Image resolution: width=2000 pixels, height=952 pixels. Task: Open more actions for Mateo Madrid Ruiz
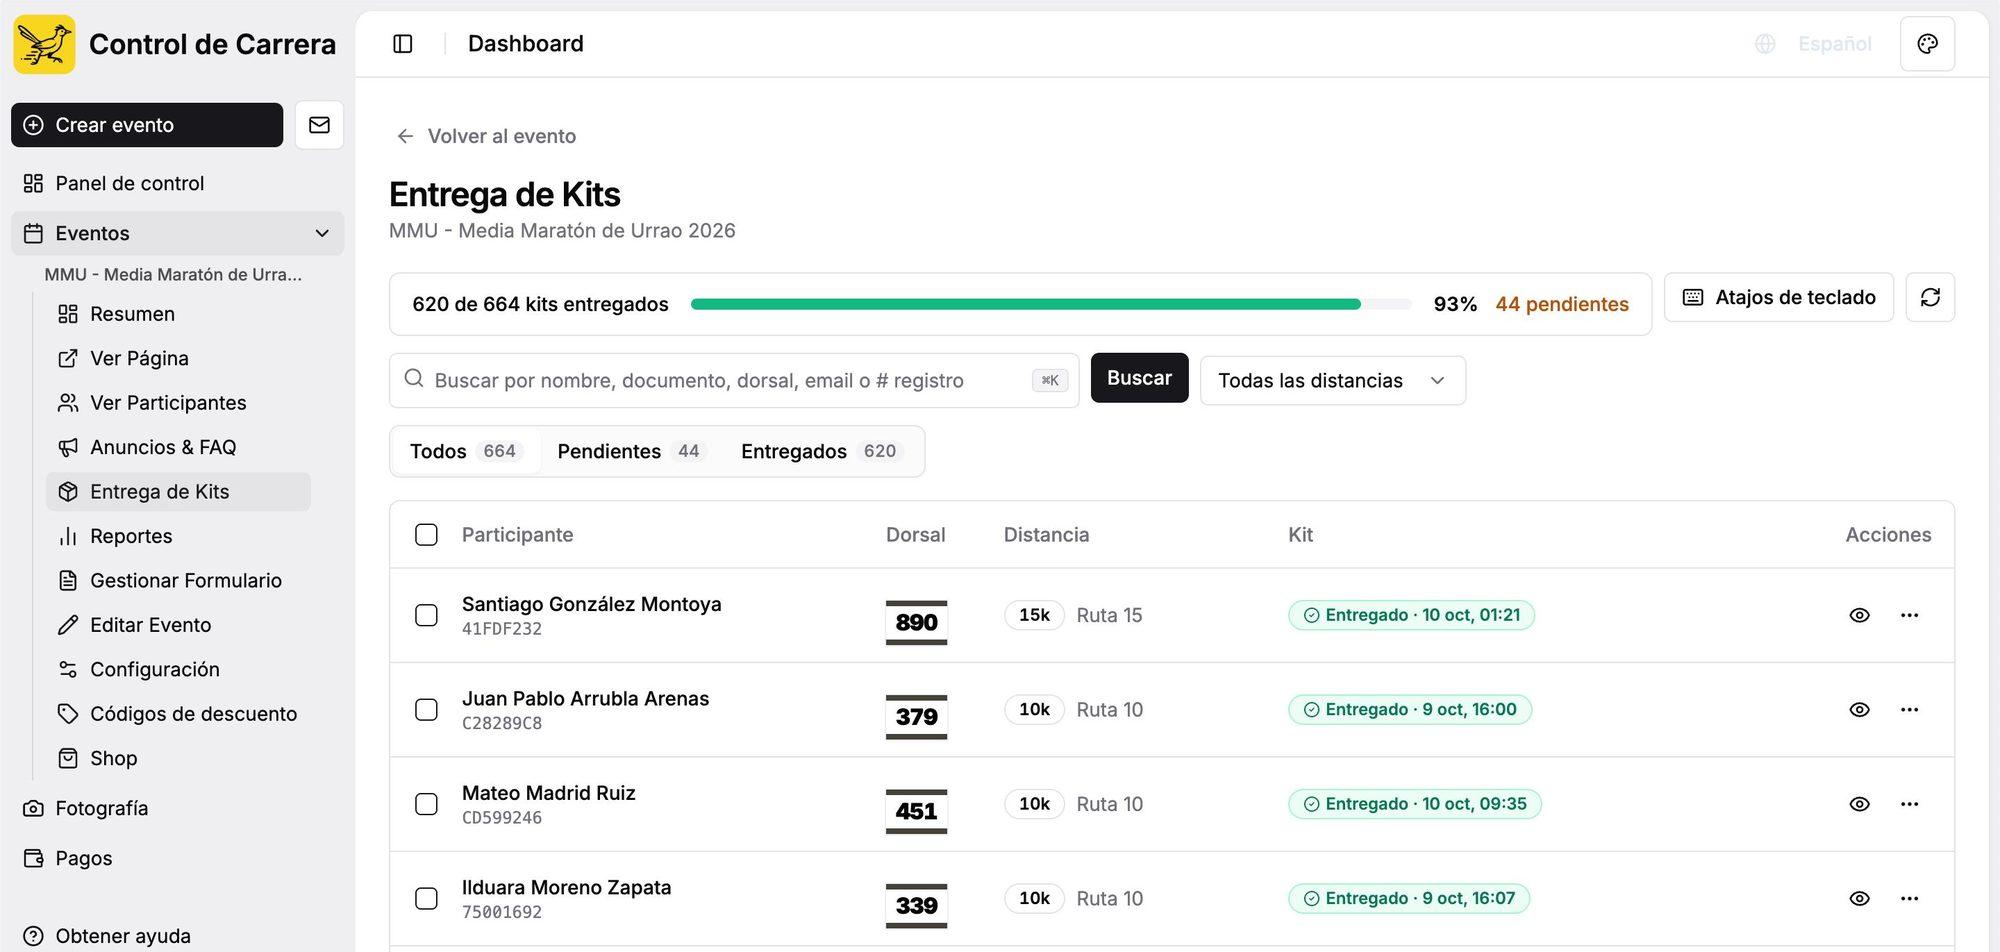[1909, 804]
